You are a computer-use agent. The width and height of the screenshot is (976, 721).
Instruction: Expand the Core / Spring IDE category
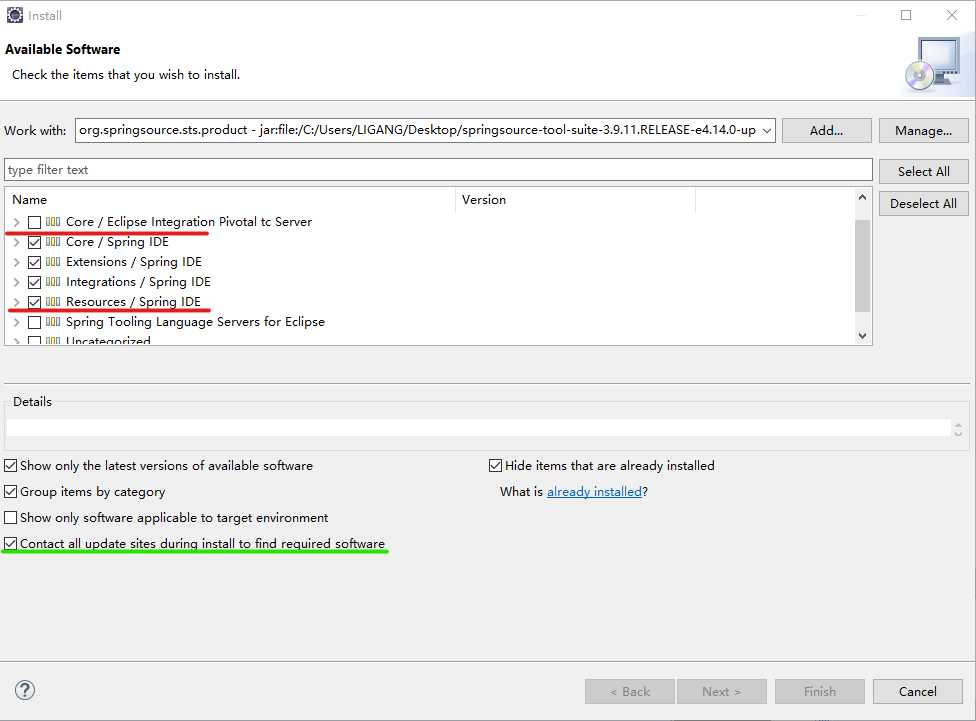[x=17, y=242]
